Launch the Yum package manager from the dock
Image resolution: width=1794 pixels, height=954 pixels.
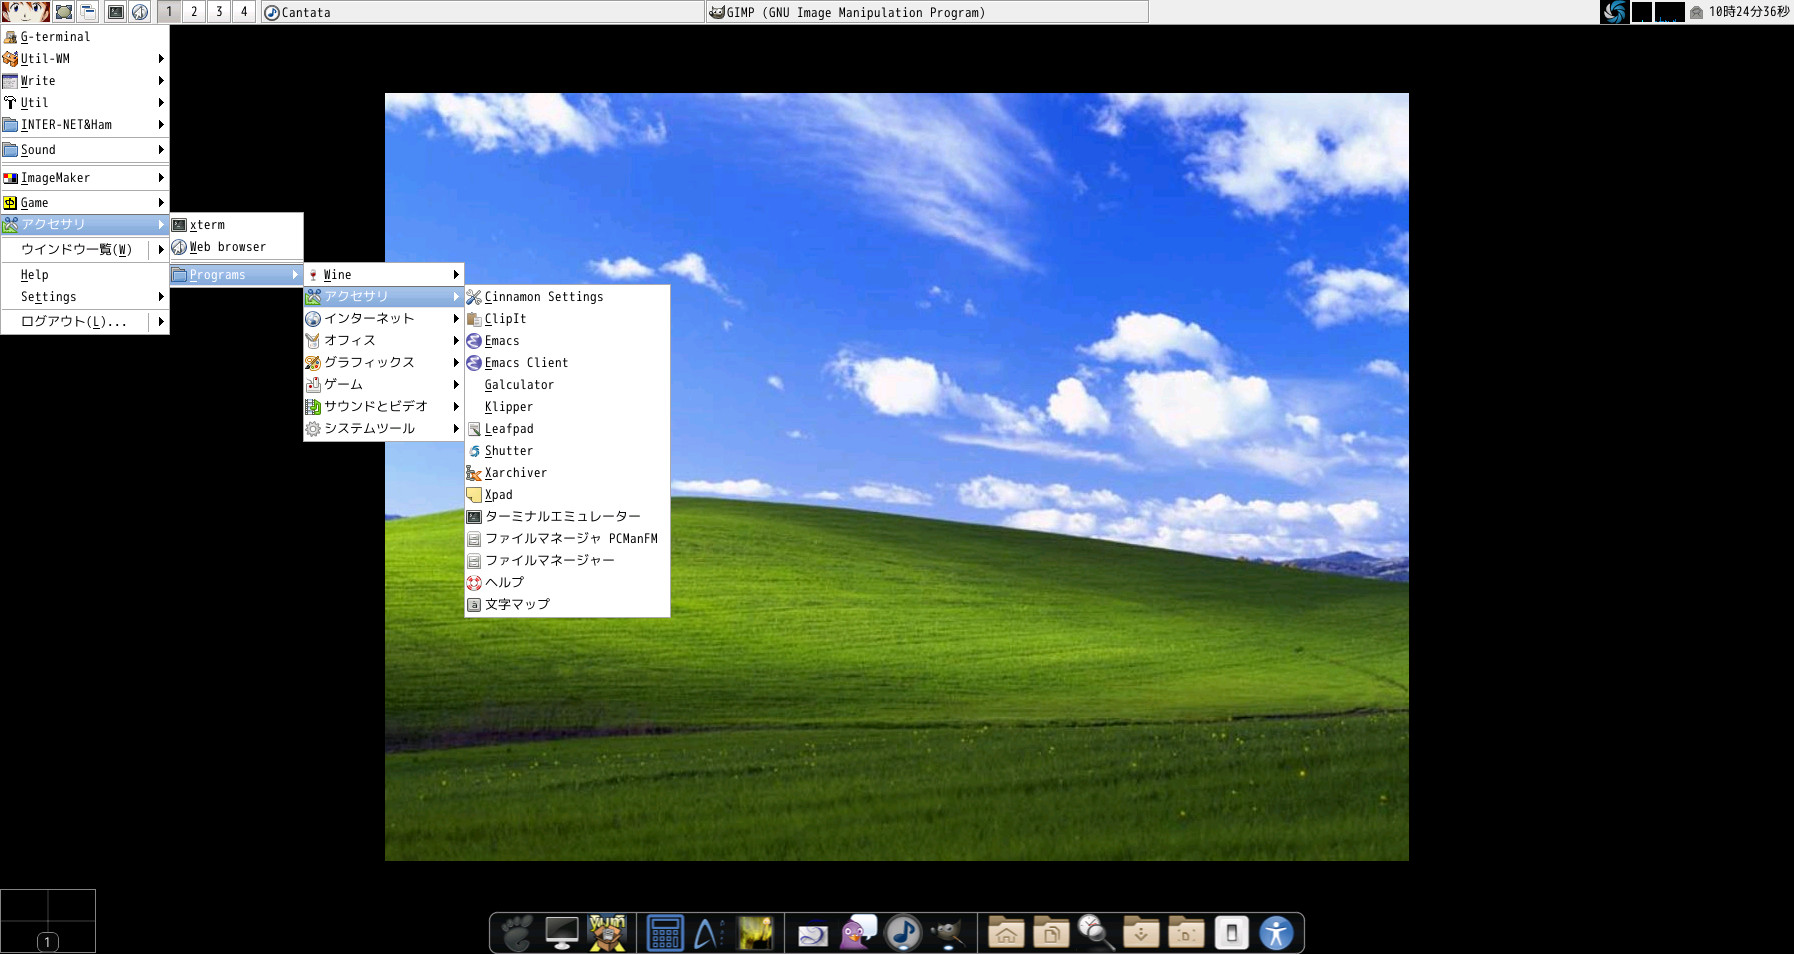coord(606,932)
